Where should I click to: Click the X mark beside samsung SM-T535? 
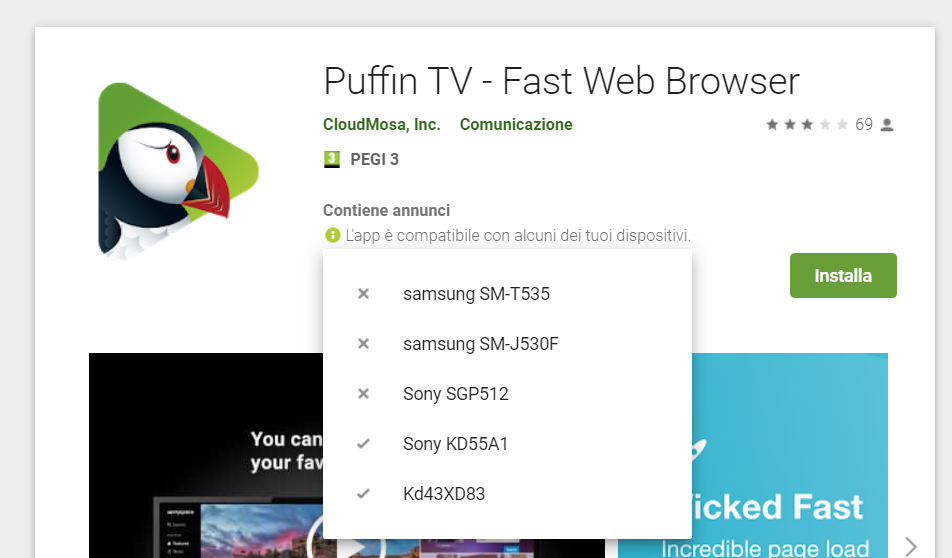point(363,294)
